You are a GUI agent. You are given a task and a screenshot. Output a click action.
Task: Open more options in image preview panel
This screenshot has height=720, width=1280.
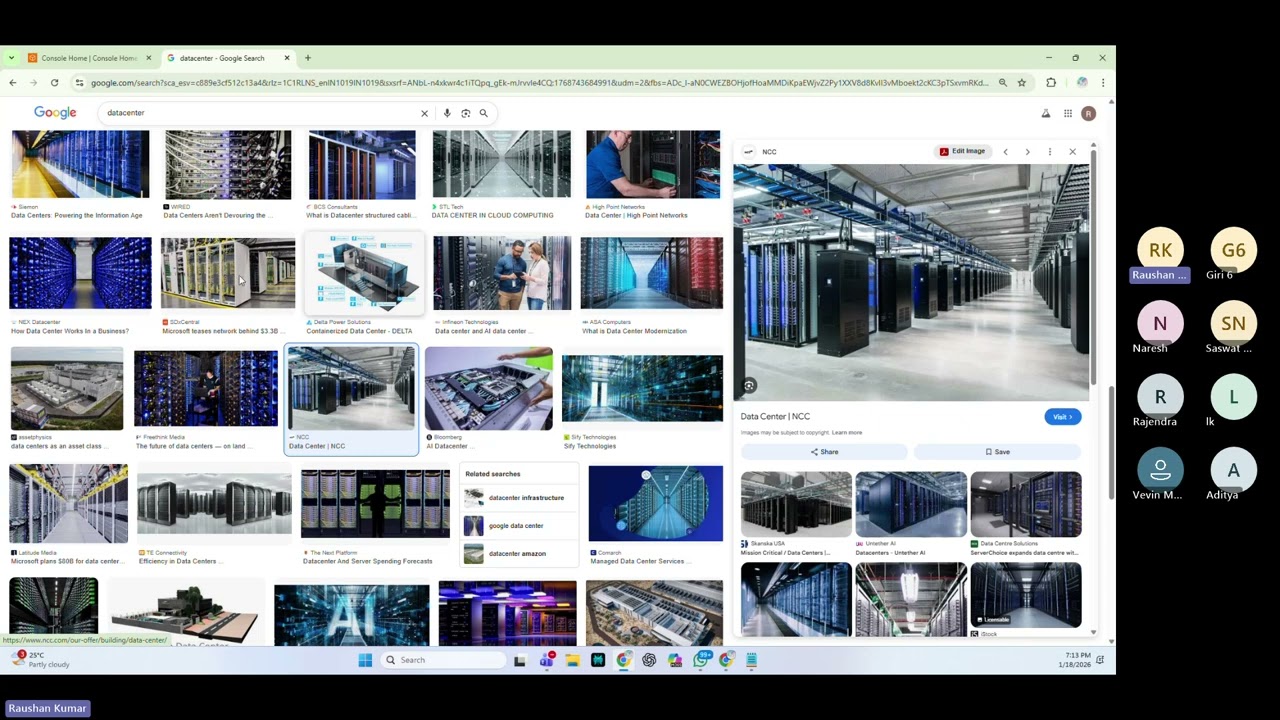[x=1049, y=152]
